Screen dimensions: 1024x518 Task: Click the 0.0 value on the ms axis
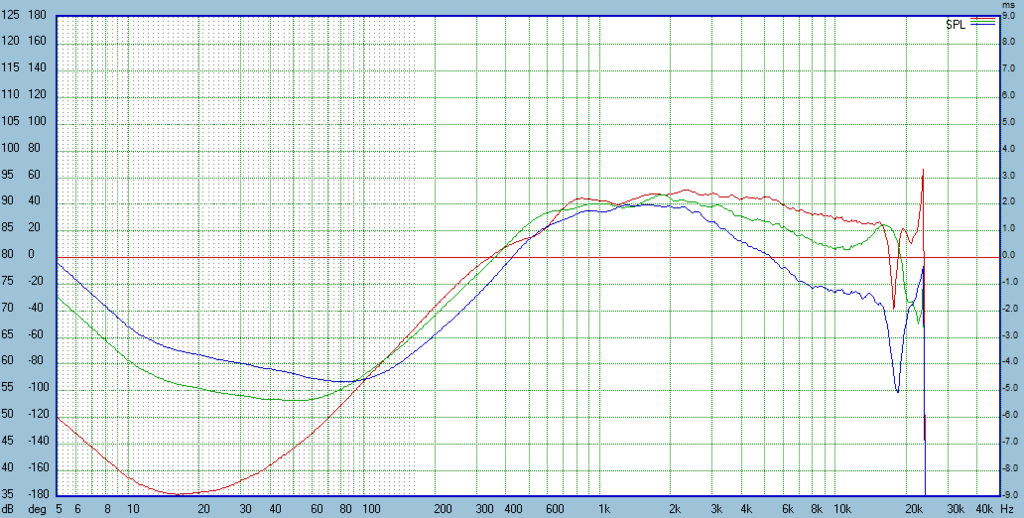(1009, 255)
